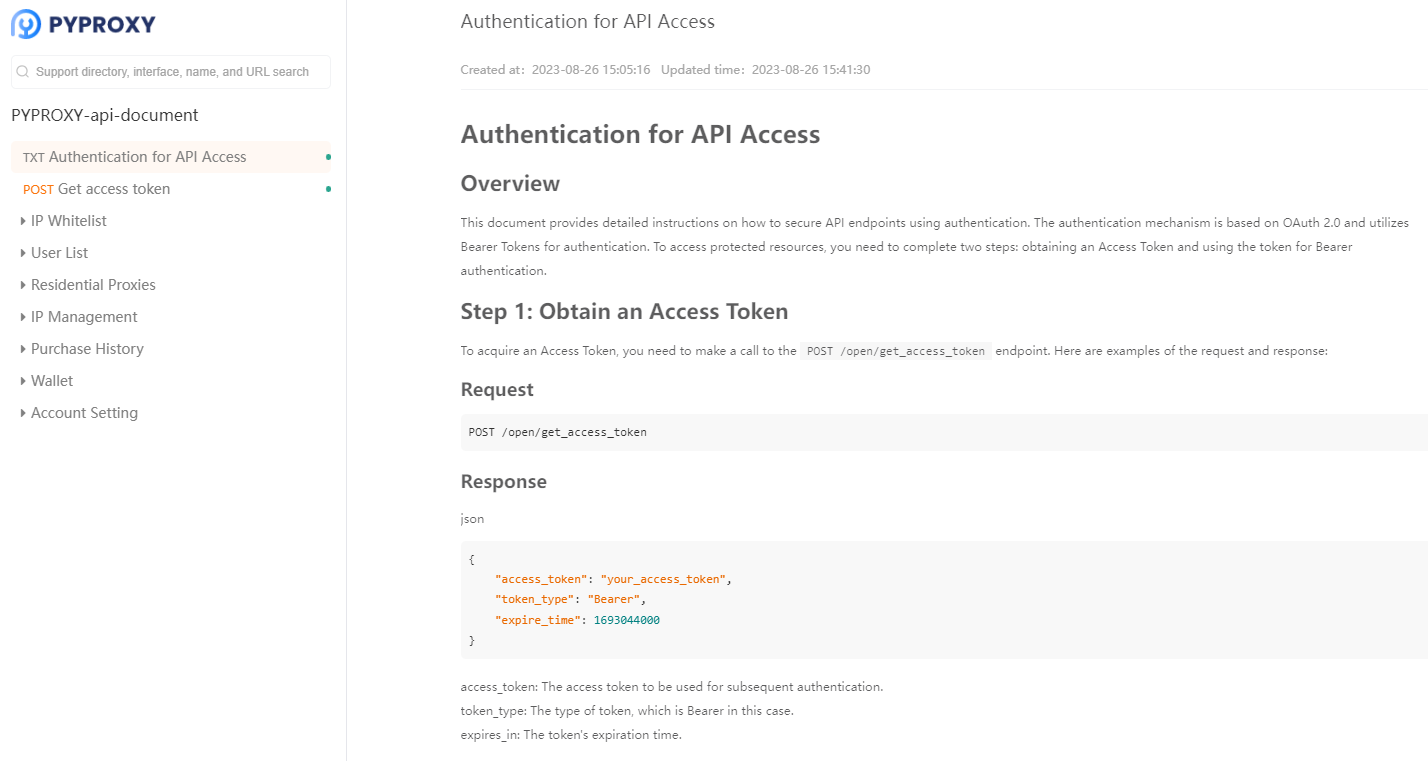
Task: Open the IP Management label
Action: 84,317
